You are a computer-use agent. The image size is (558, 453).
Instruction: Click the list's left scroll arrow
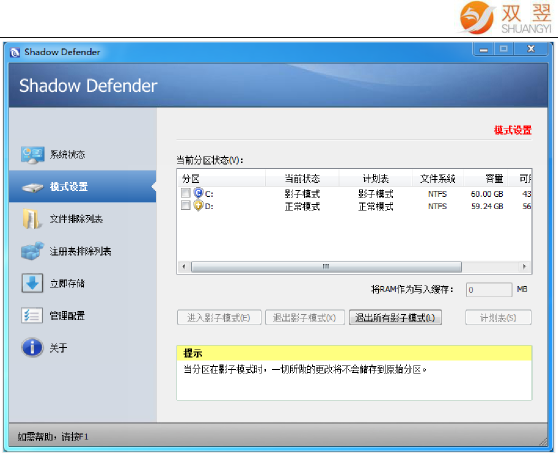coord(184,266)
